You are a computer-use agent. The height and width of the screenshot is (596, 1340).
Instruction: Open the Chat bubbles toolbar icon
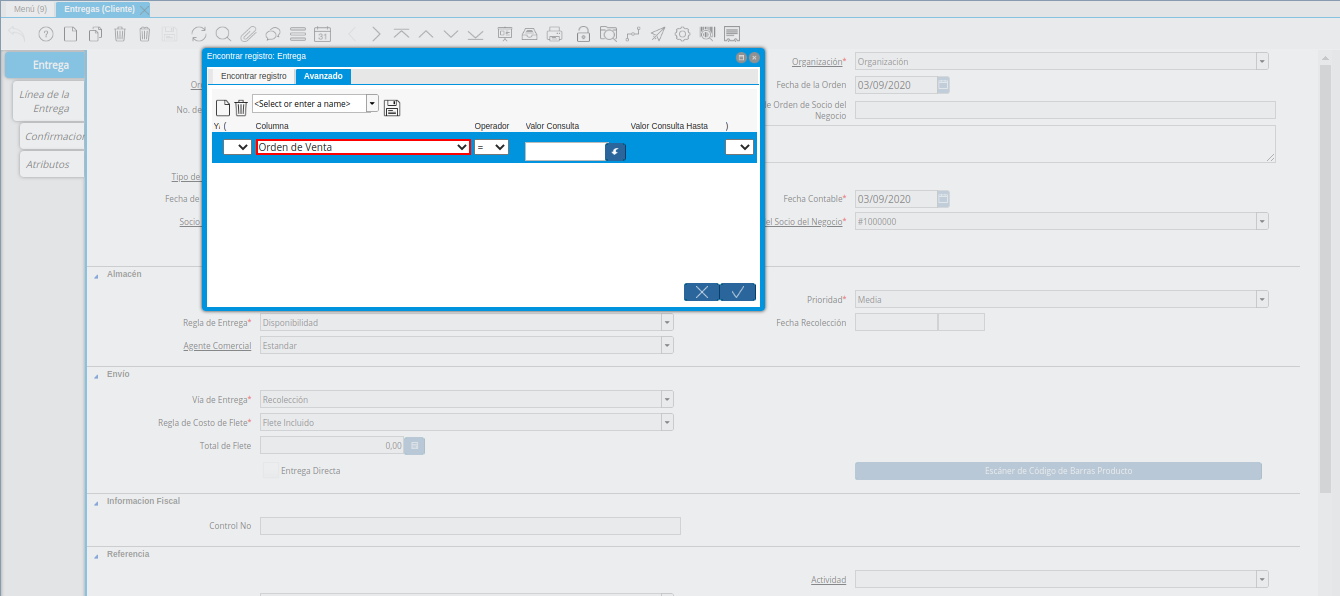[x=272, y=34]
